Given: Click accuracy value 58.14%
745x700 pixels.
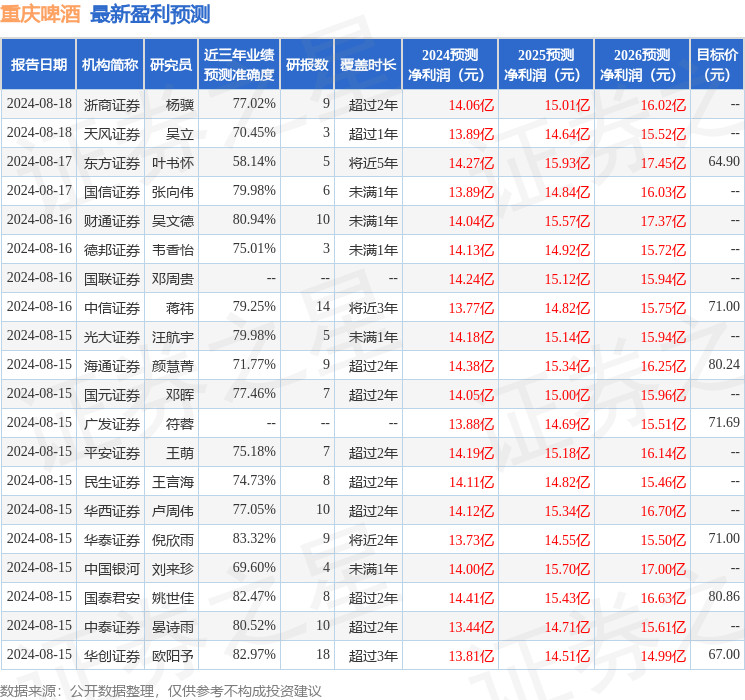Looking at the screenshot, I should click(254, 162).
